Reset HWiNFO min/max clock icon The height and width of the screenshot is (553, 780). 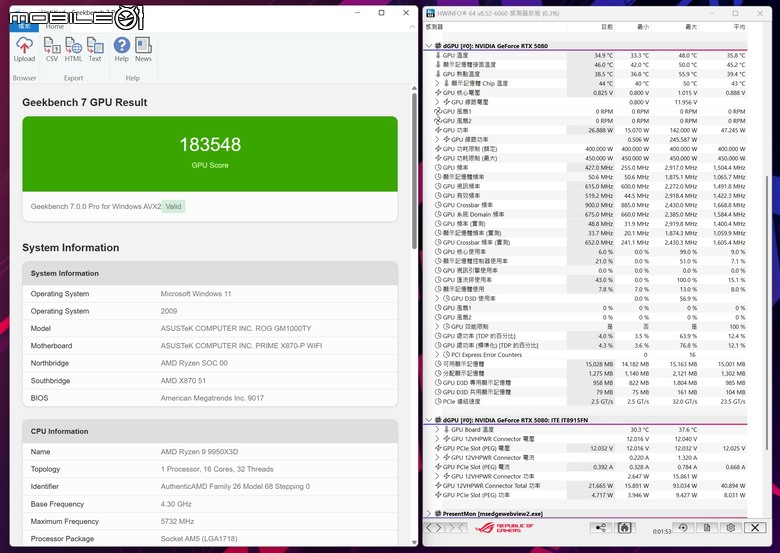point(683,528)
